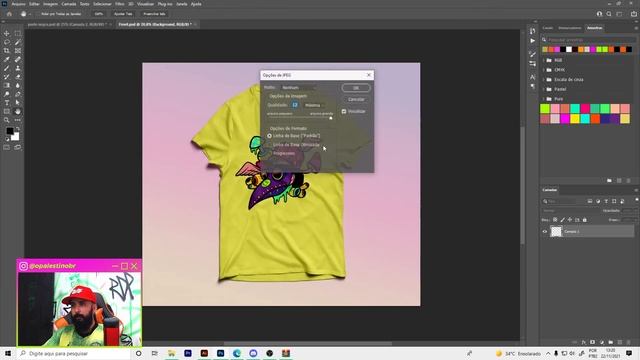The height and width of the screenshot is (360, 640).
Task: Open the Fosco matte dropdown in JPEG dialog
Action: pyautogui.click(x=298, y=87)
